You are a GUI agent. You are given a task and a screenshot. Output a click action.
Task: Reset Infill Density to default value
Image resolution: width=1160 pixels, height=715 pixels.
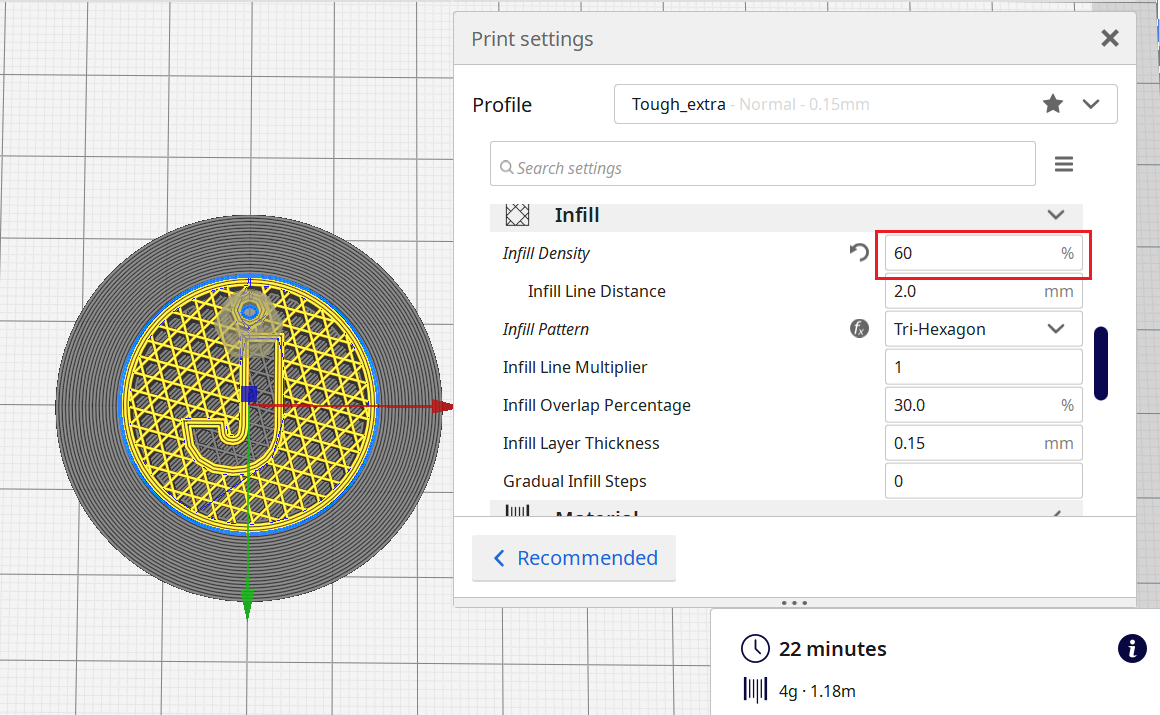859,253
